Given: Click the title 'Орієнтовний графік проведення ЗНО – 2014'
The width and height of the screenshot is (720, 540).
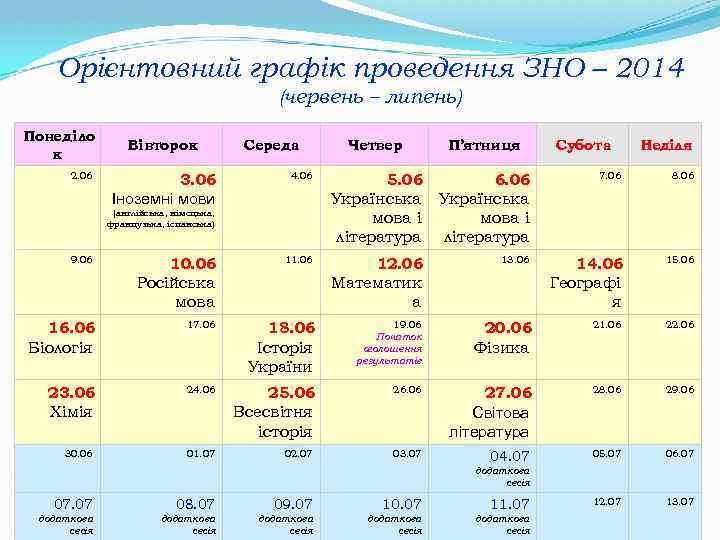Looking at the screenshot, I should coord(372,69).
